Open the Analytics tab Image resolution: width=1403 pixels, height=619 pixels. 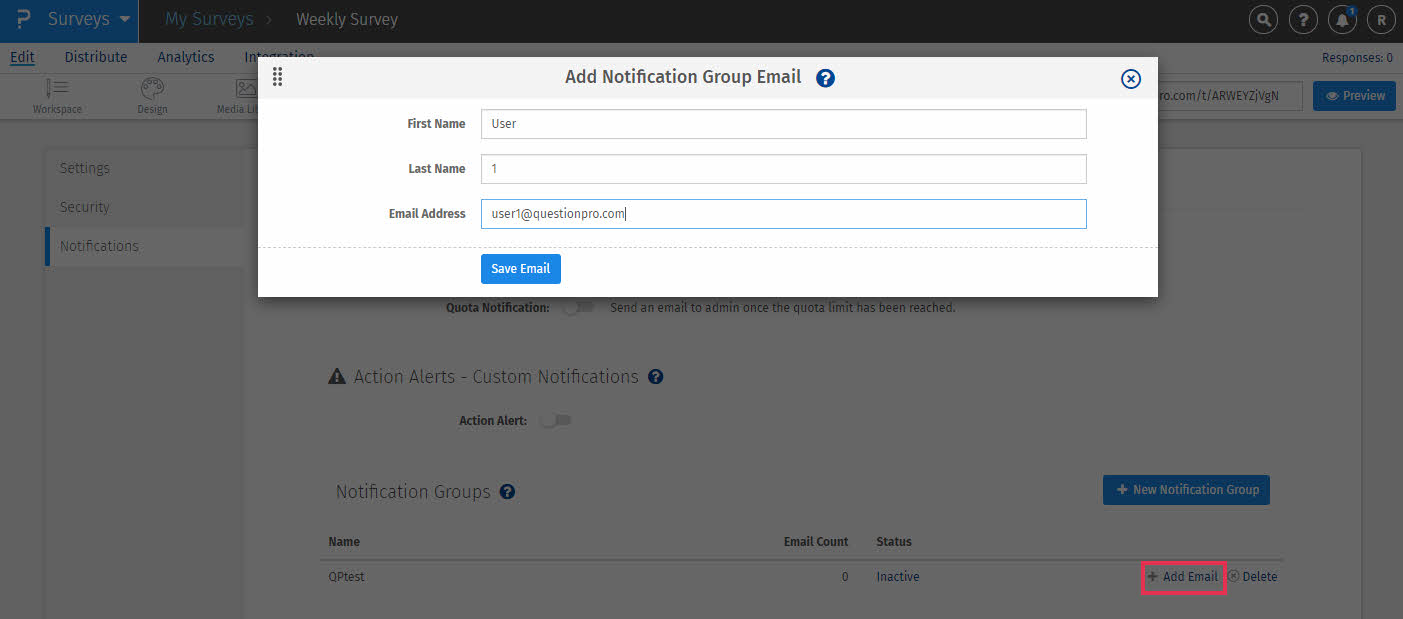(x=185, y=57)
